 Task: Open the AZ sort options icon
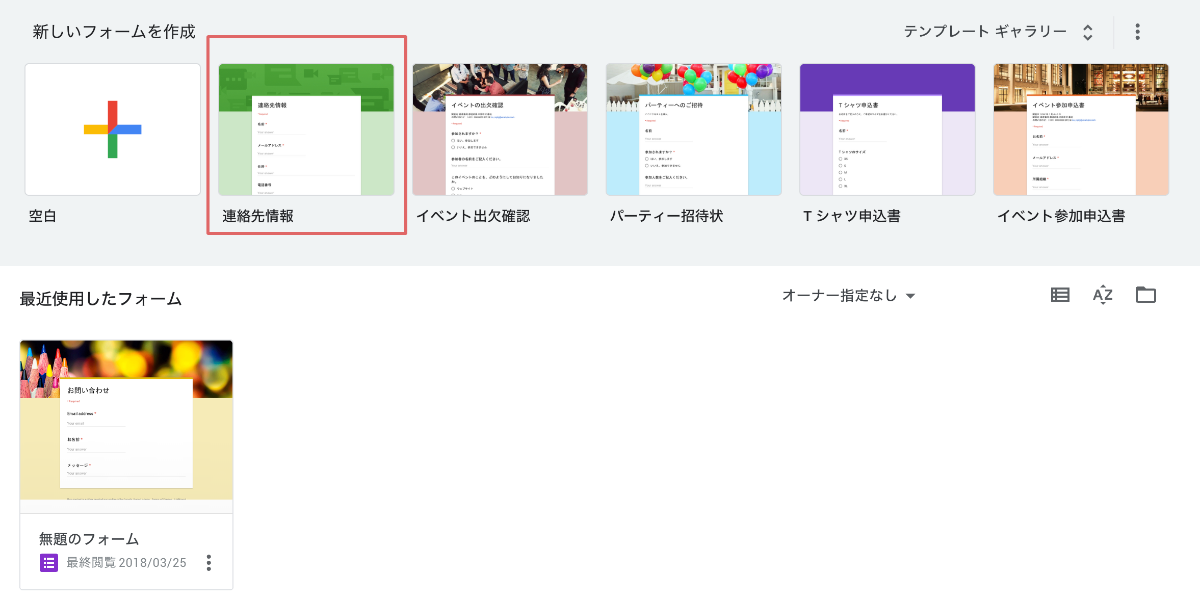point(1103,295)
